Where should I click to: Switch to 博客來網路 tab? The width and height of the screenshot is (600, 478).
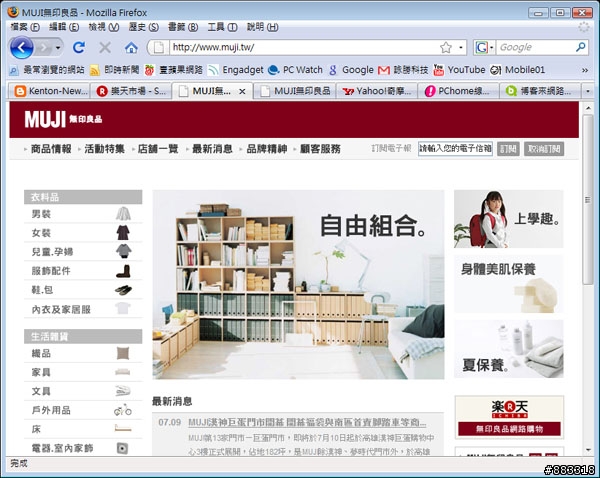[x=540, y=91]
